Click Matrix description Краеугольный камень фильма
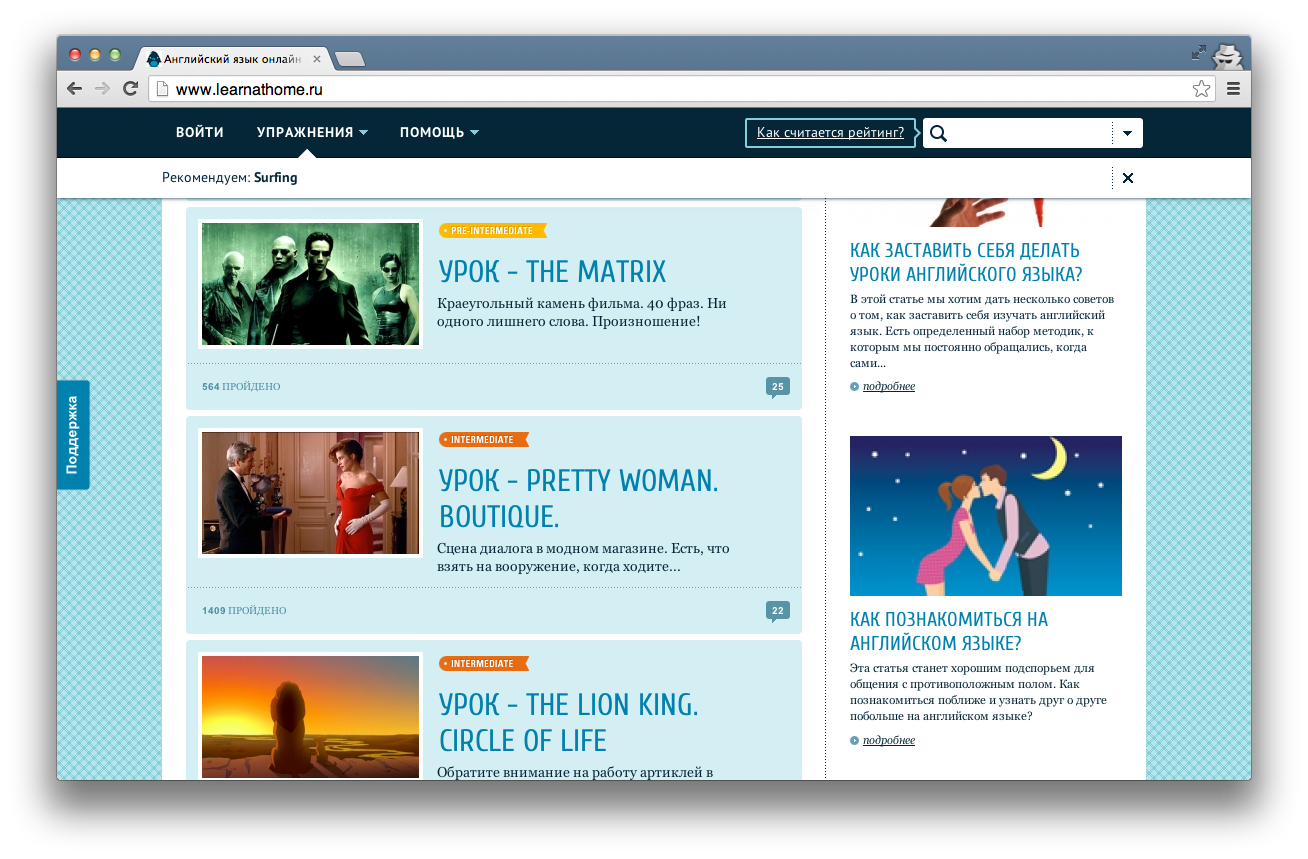1308x859 pixels. pos(582,312)
